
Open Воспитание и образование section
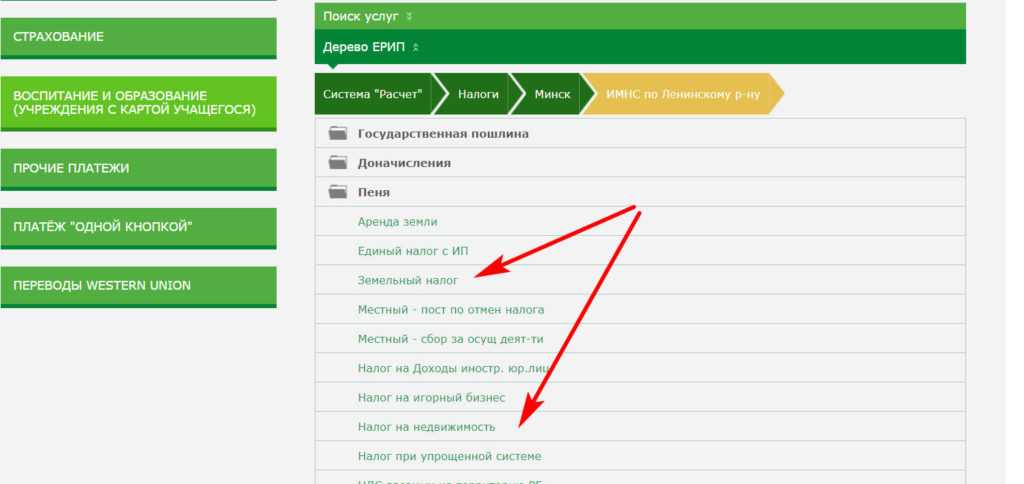(137, 102)
